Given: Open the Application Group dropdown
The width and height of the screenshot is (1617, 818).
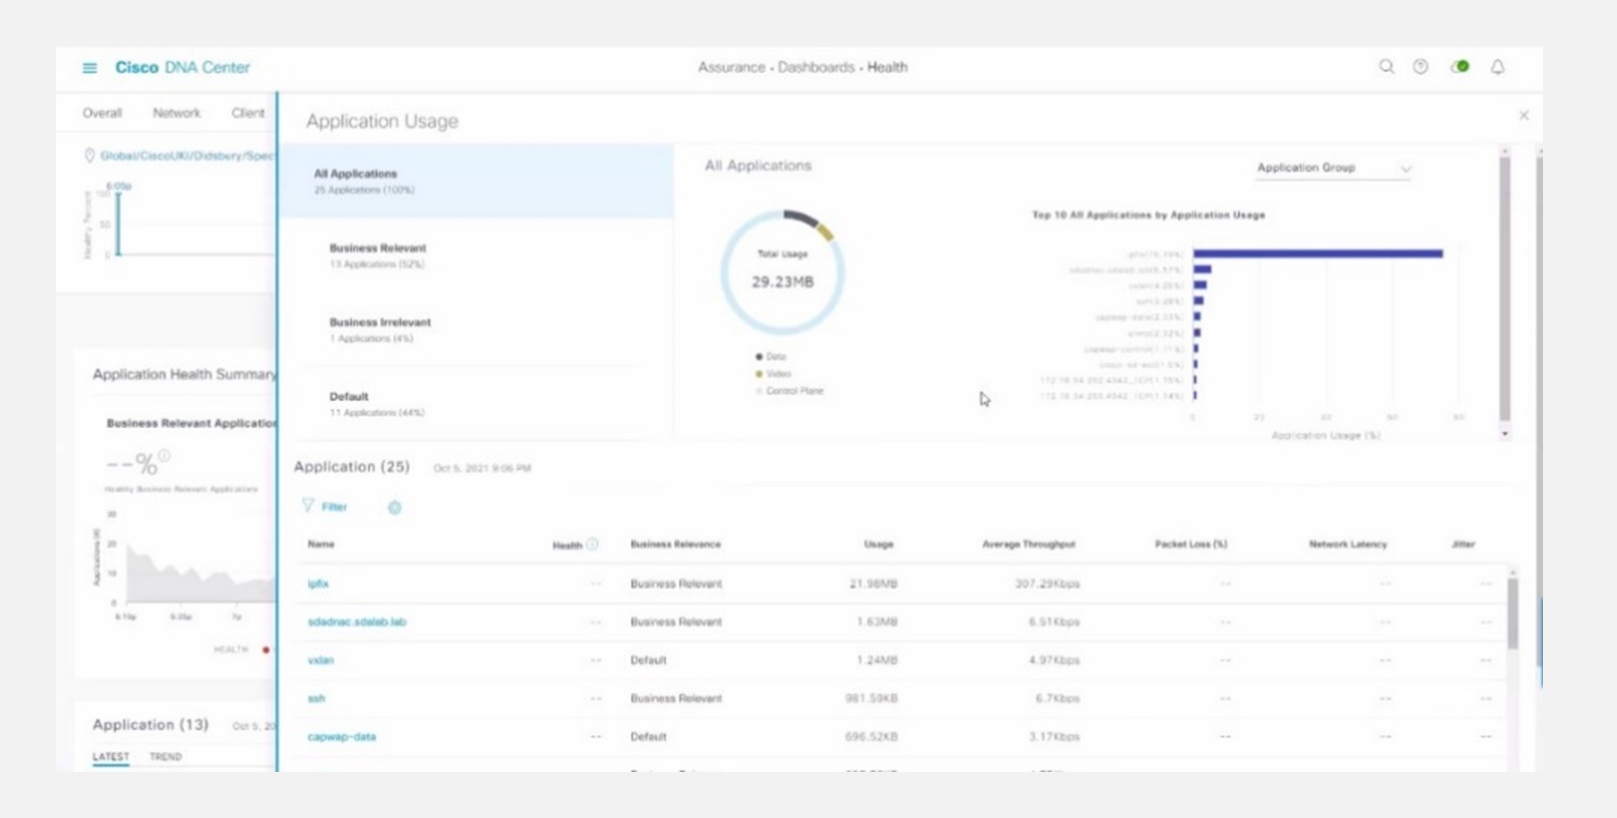Looking at the screenshot, I should click(1333, 168).
